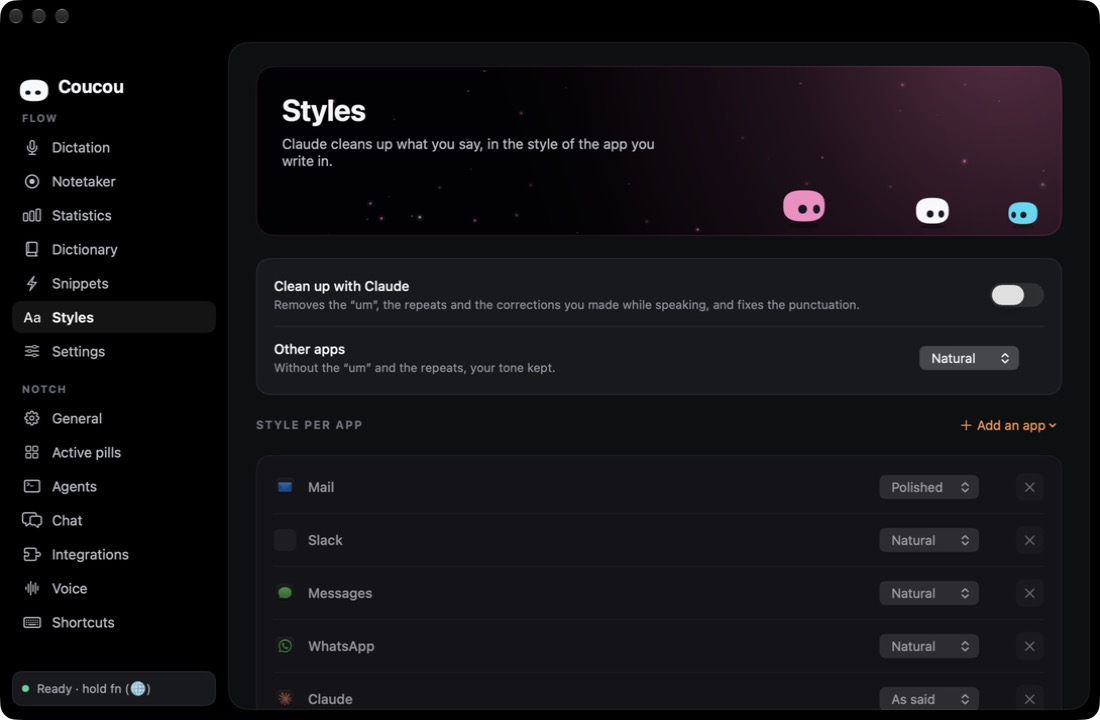Click the Settings sliders icon

tap(32, 352)
